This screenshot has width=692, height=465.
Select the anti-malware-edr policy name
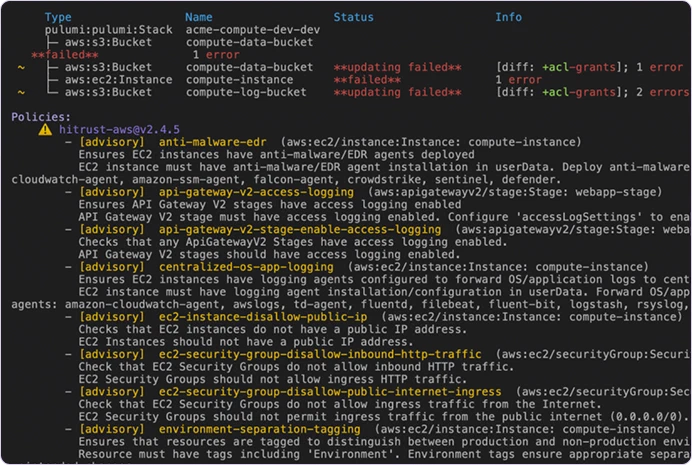[x=212, y=142]
